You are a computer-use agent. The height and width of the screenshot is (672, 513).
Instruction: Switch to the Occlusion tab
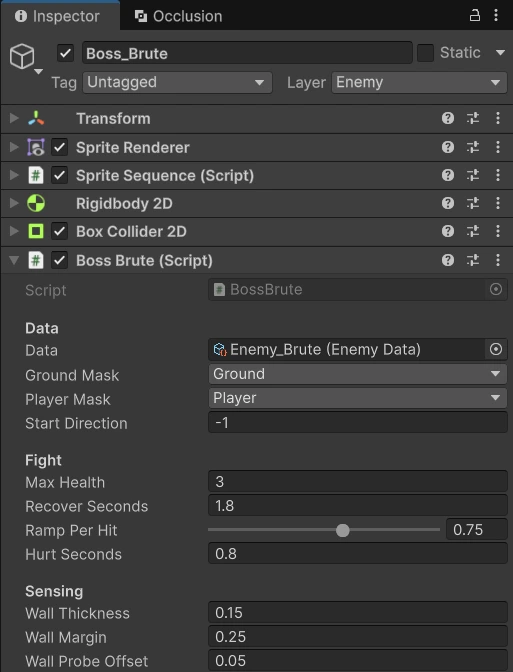[x=178, y=16]
